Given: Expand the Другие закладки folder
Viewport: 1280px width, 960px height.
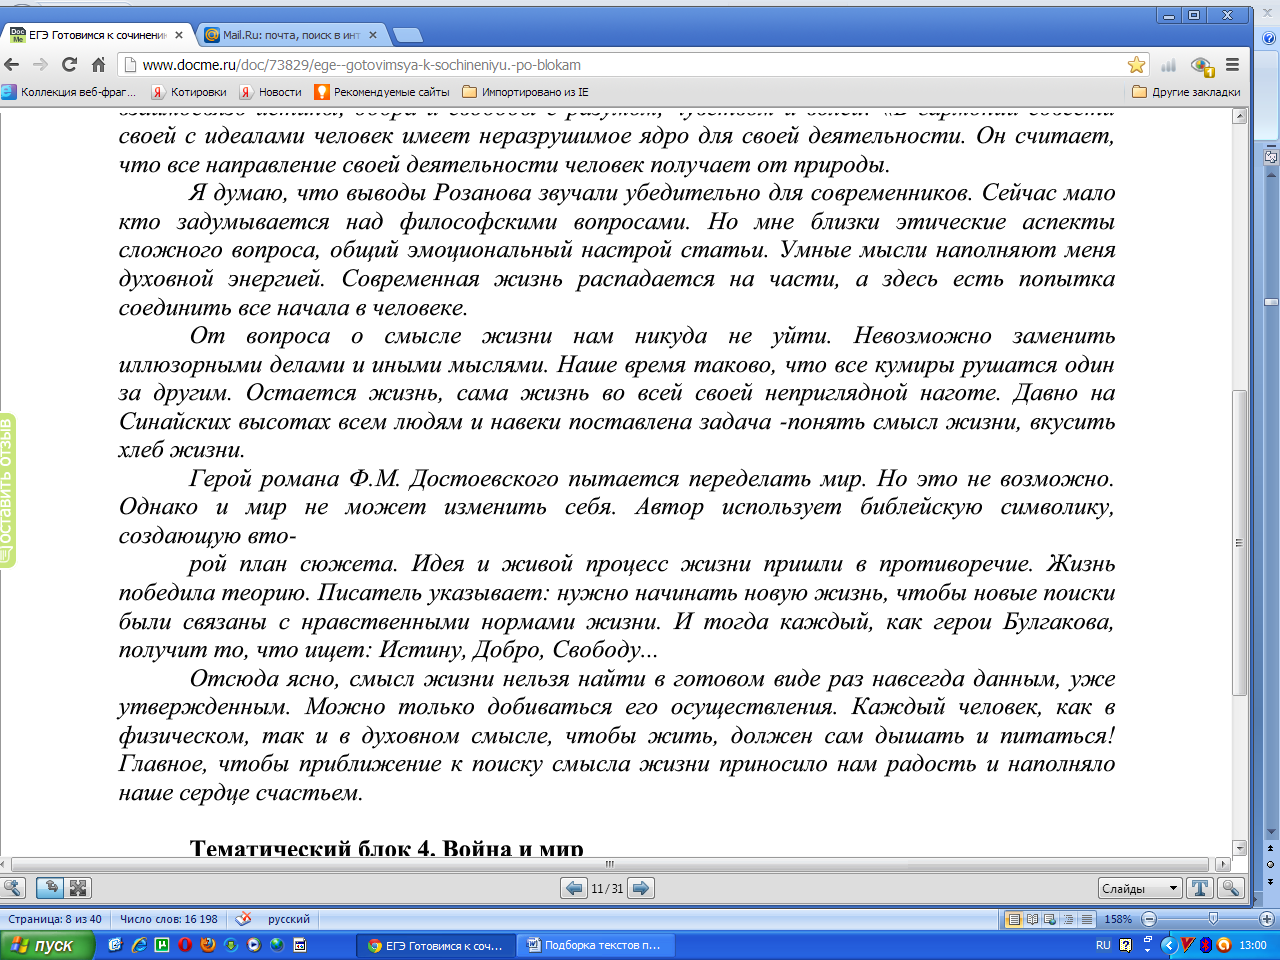Looking at the screenshot, I should [1186, 92].
